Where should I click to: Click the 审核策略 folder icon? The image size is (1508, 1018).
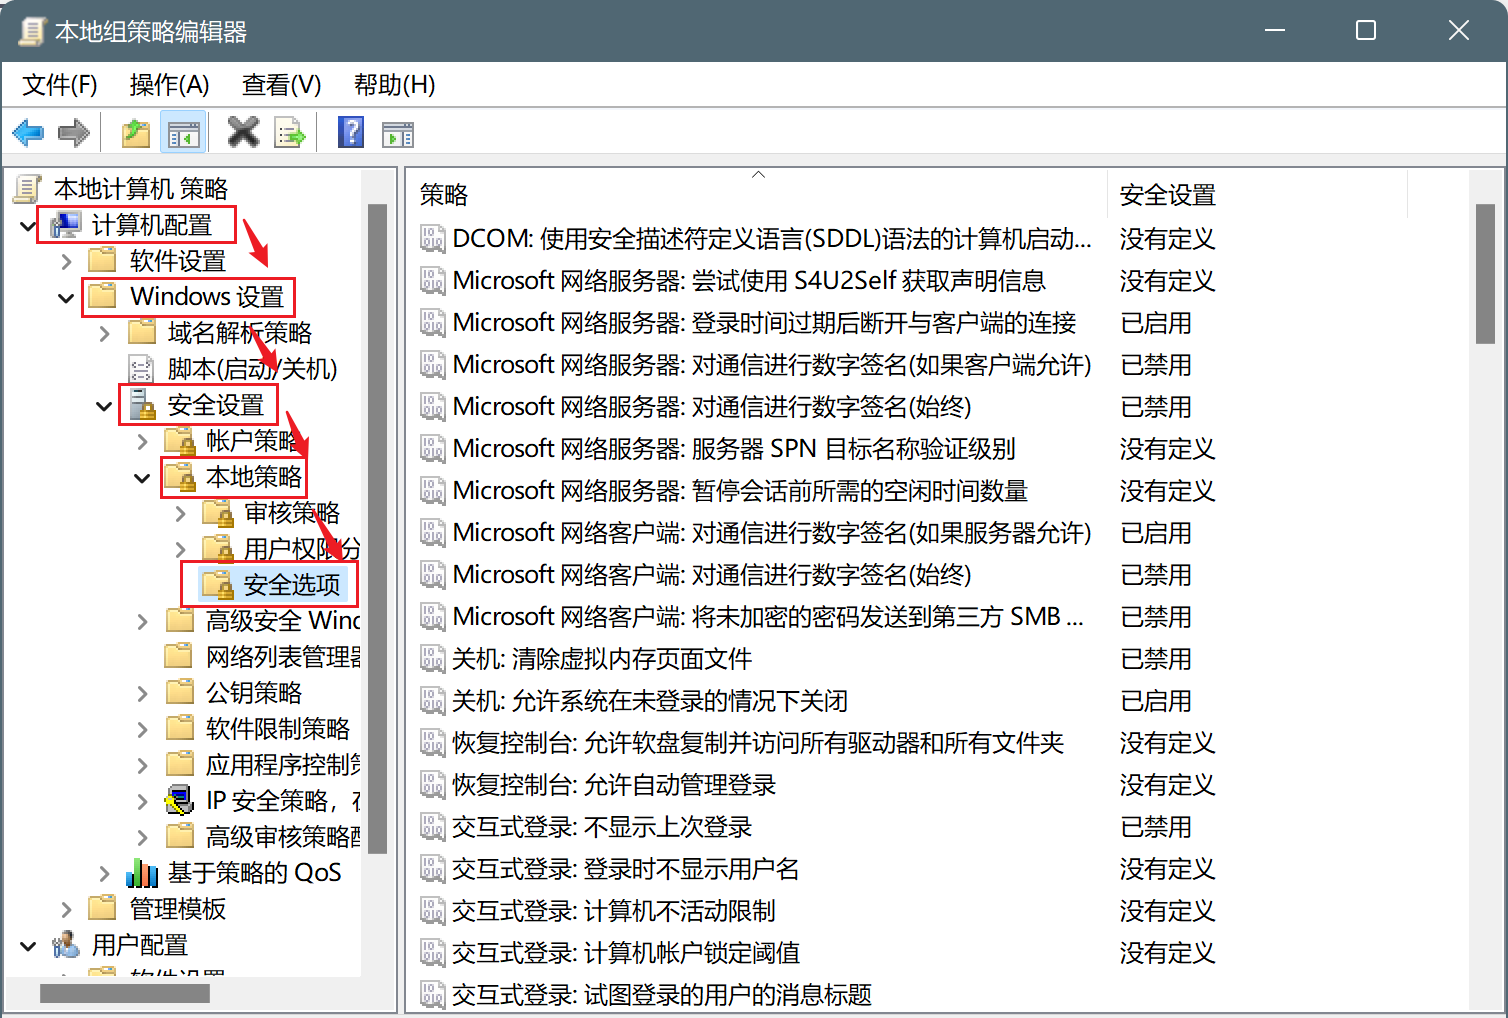[219, 513]
